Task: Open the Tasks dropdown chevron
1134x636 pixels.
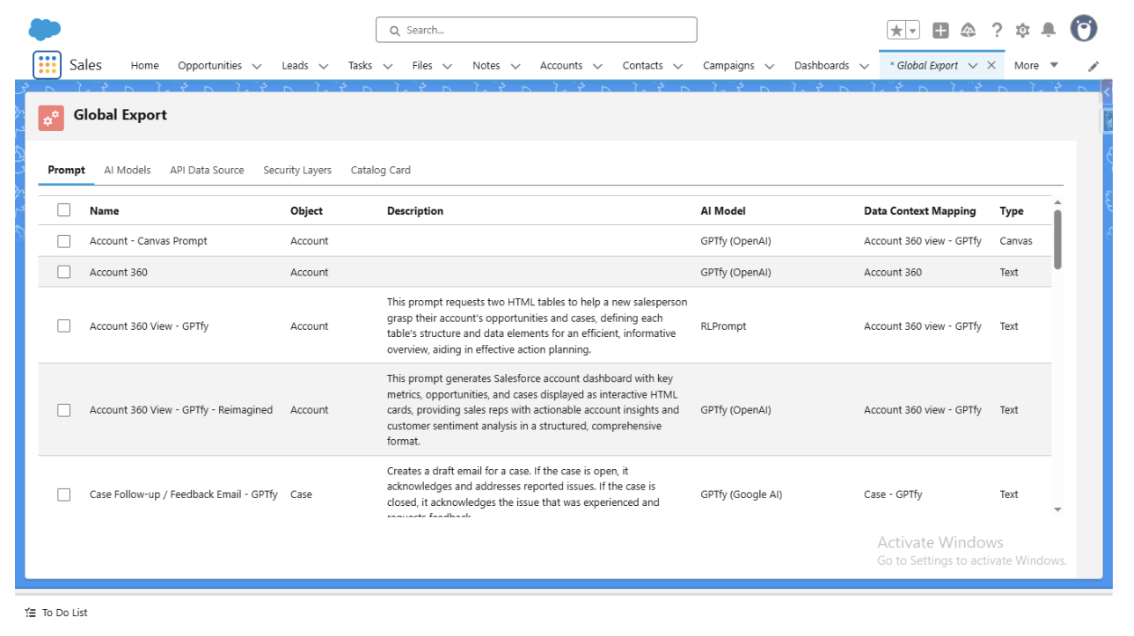Action: [388, 66]
